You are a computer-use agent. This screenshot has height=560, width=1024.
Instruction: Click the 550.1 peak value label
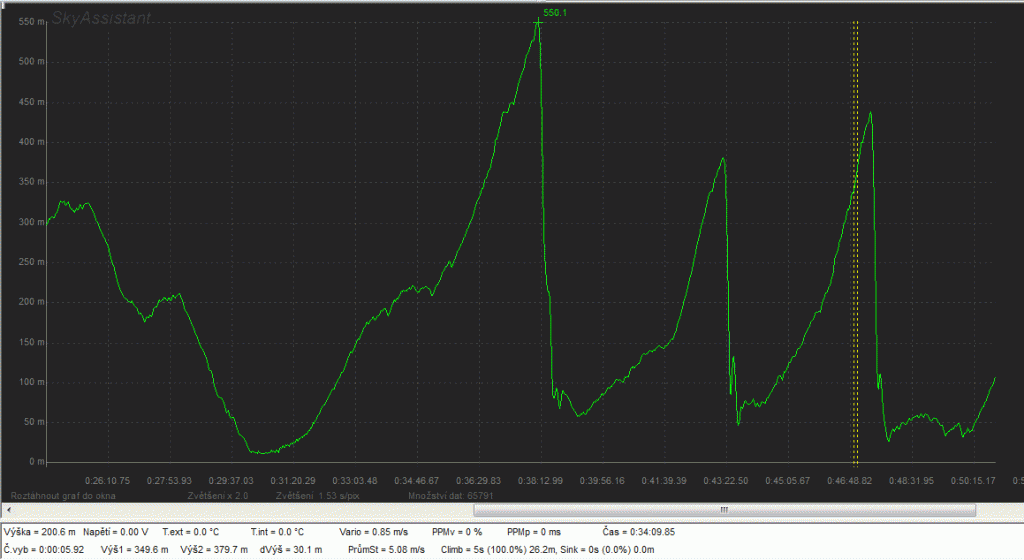click(x=556, y=13)
